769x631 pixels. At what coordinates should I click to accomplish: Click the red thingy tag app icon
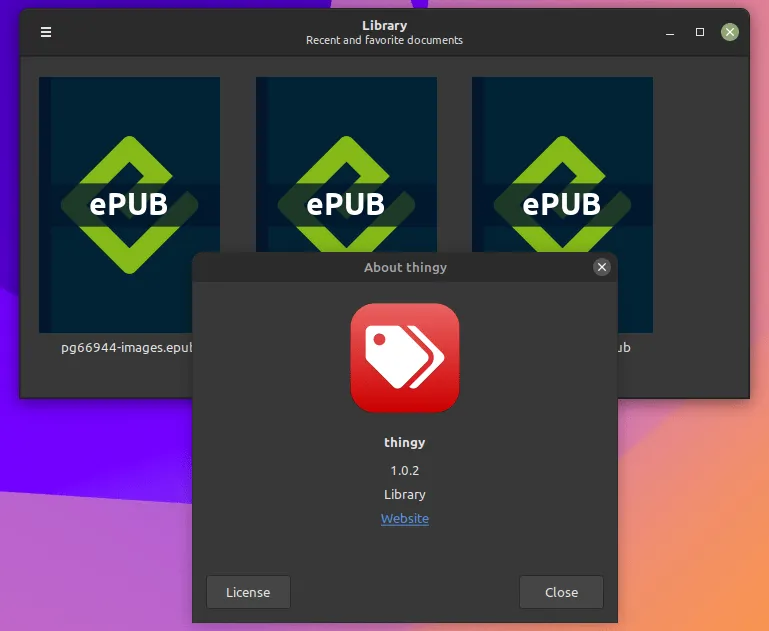coord(404,358)
